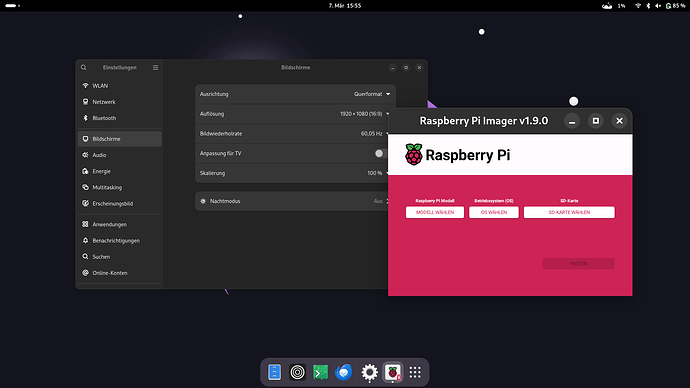Click the Bildschirme window title
Screen dimensions: 690x388
click(x=296, y=67)
